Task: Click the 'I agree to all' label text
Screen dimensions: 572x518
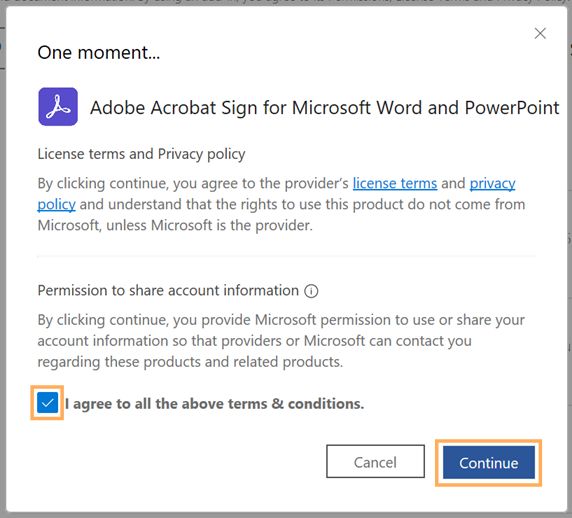Action: 214,404
